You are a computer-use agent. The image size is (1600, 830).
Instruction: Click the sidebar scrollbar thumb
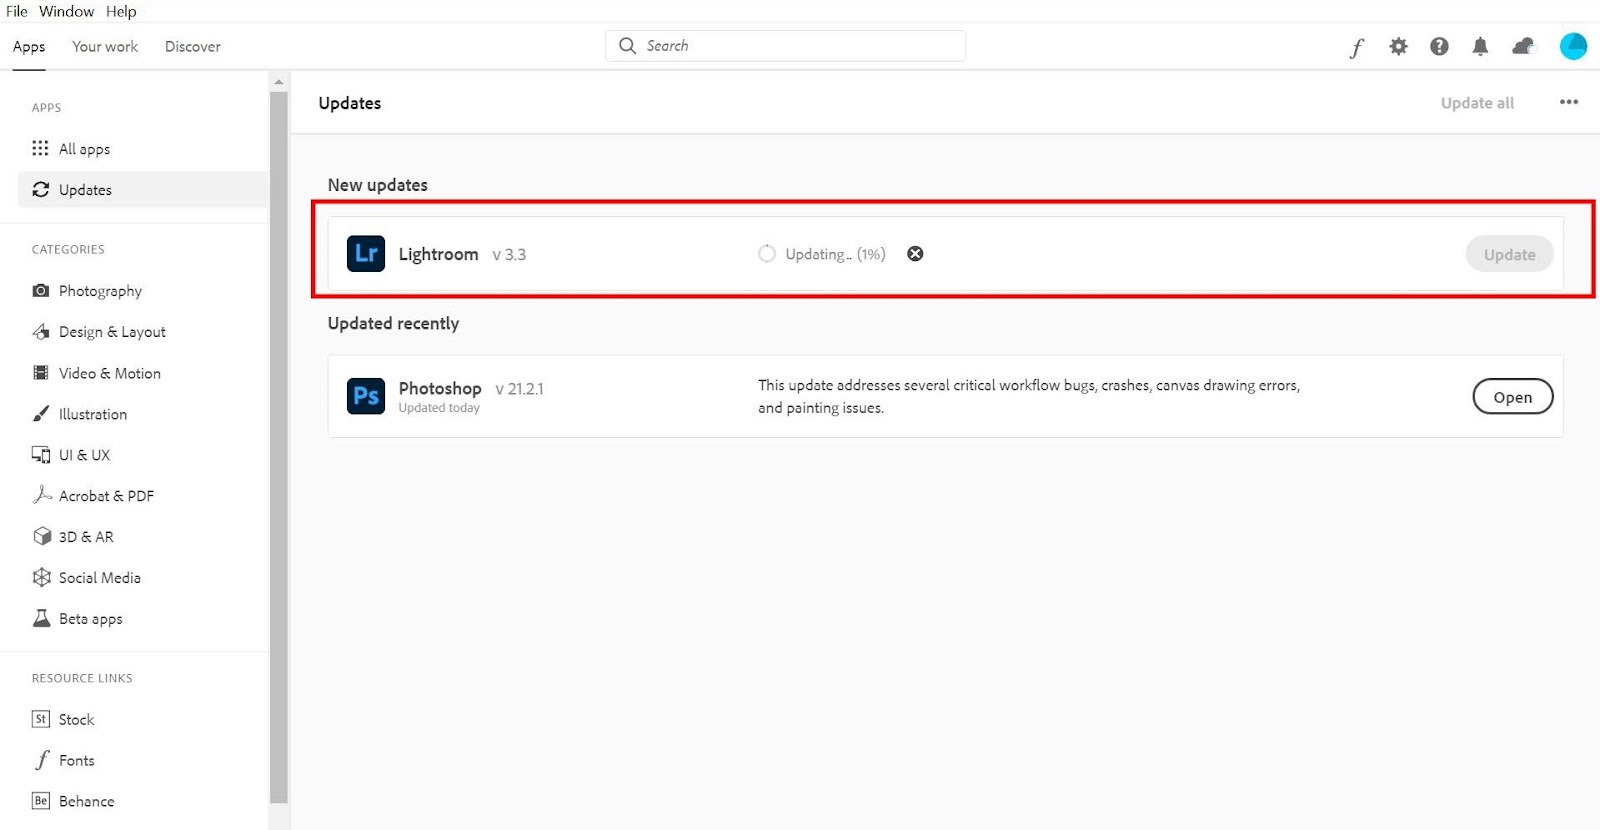click(279, 447)
